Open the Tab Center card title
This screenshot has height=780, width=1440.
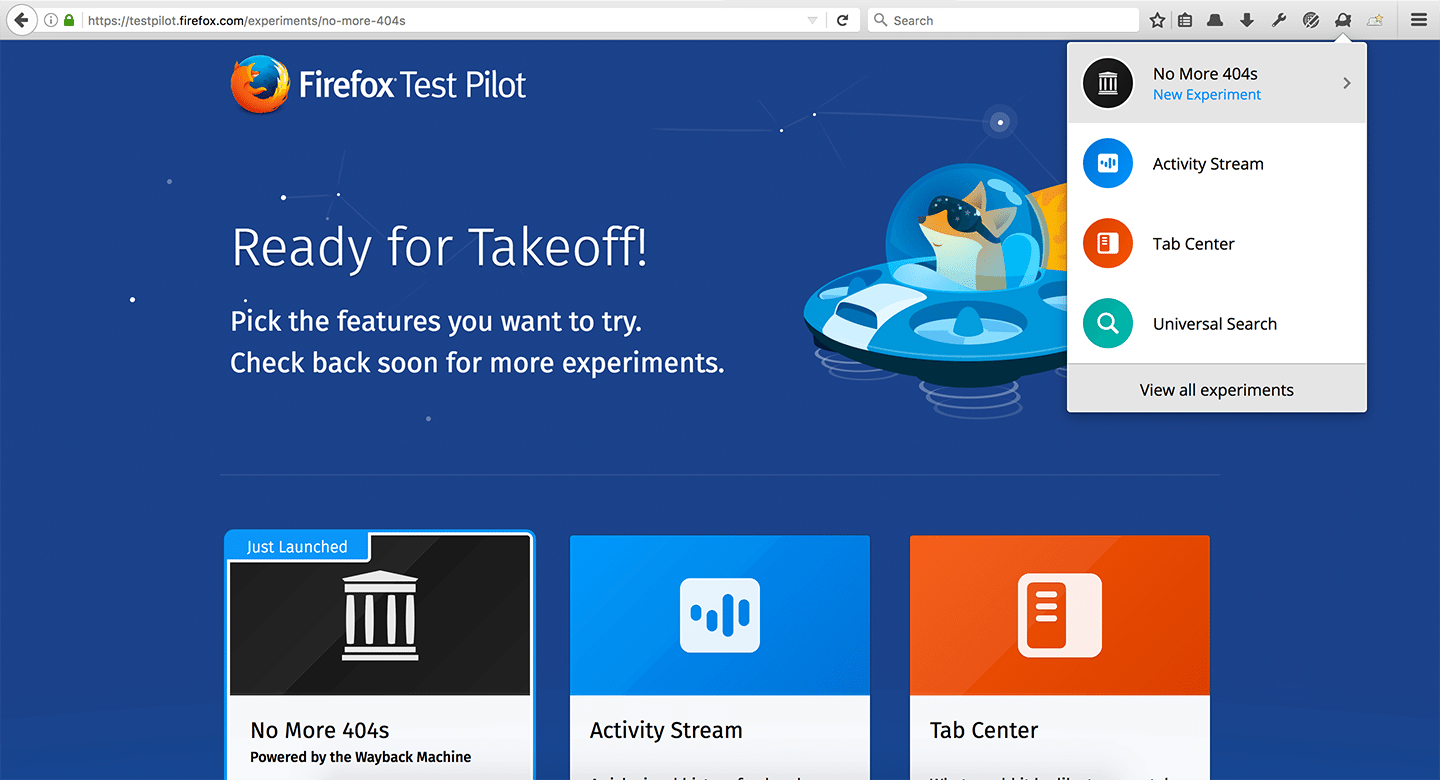984,731
